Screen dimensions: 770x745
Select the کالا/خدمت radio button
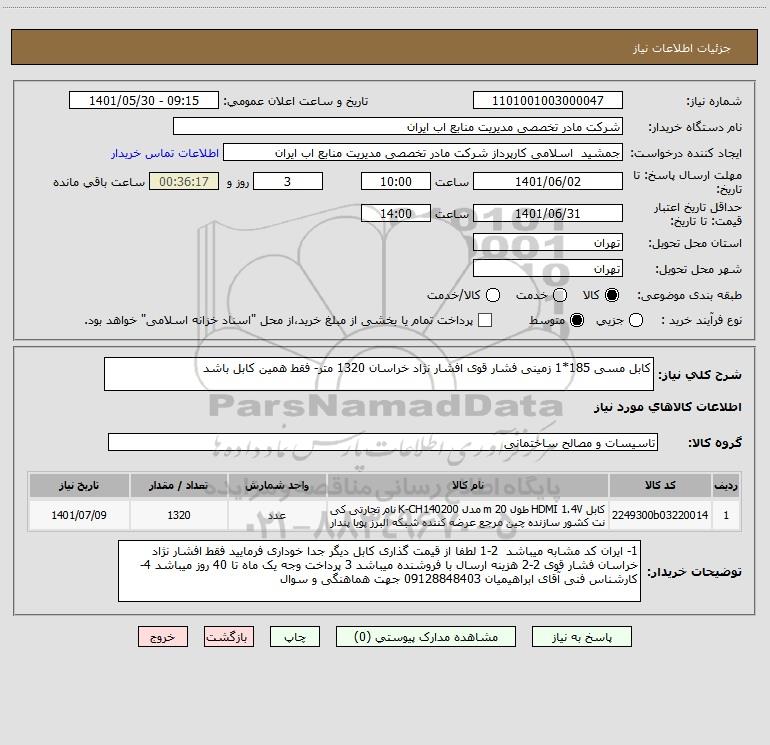pyautogui.click(x=493, y=295)
